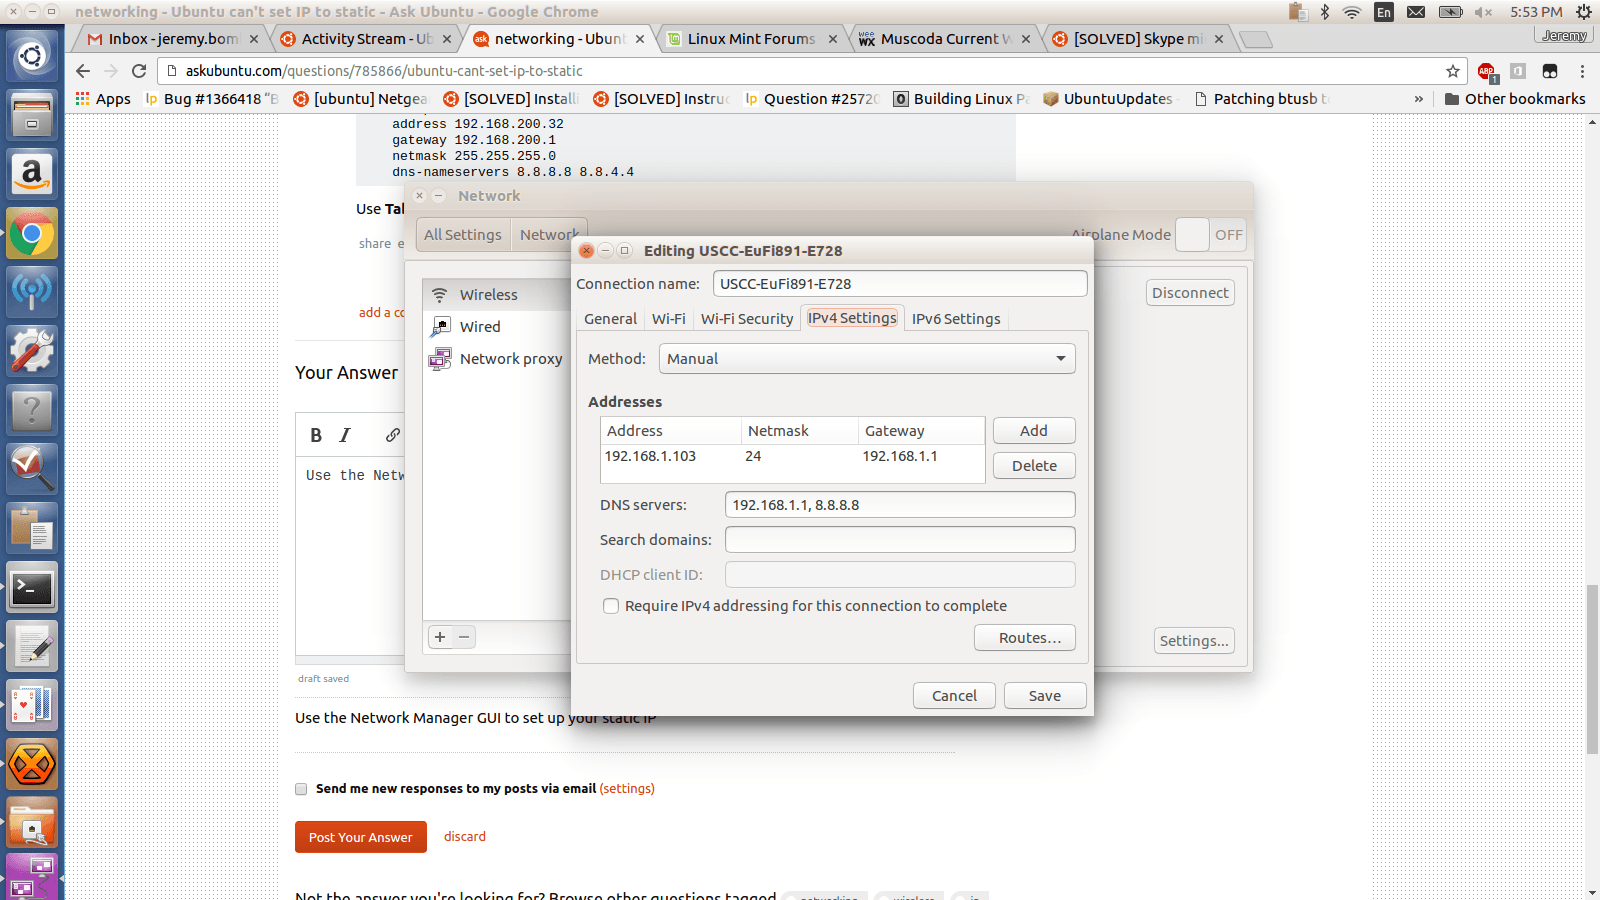Switch to IPv6 Settings tab
Image resolution: width=1600 pixels, height=900 pixels.
pos(955,319)
